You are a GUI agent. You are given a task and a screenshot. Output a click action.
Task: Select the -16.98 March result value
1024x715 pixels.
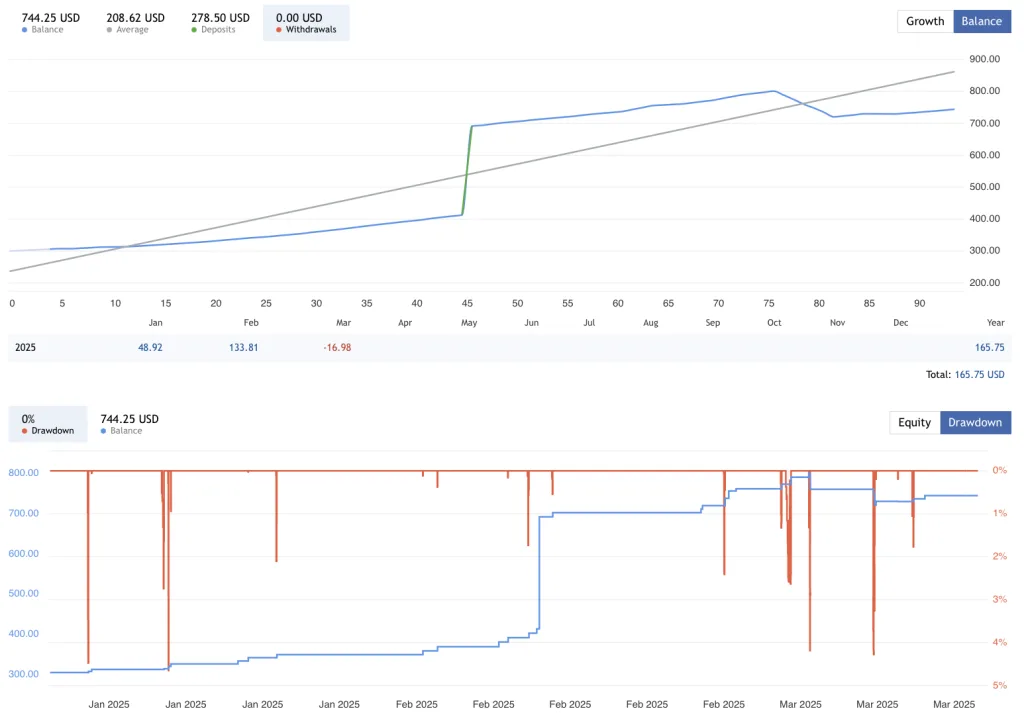[x=337, y=347]
